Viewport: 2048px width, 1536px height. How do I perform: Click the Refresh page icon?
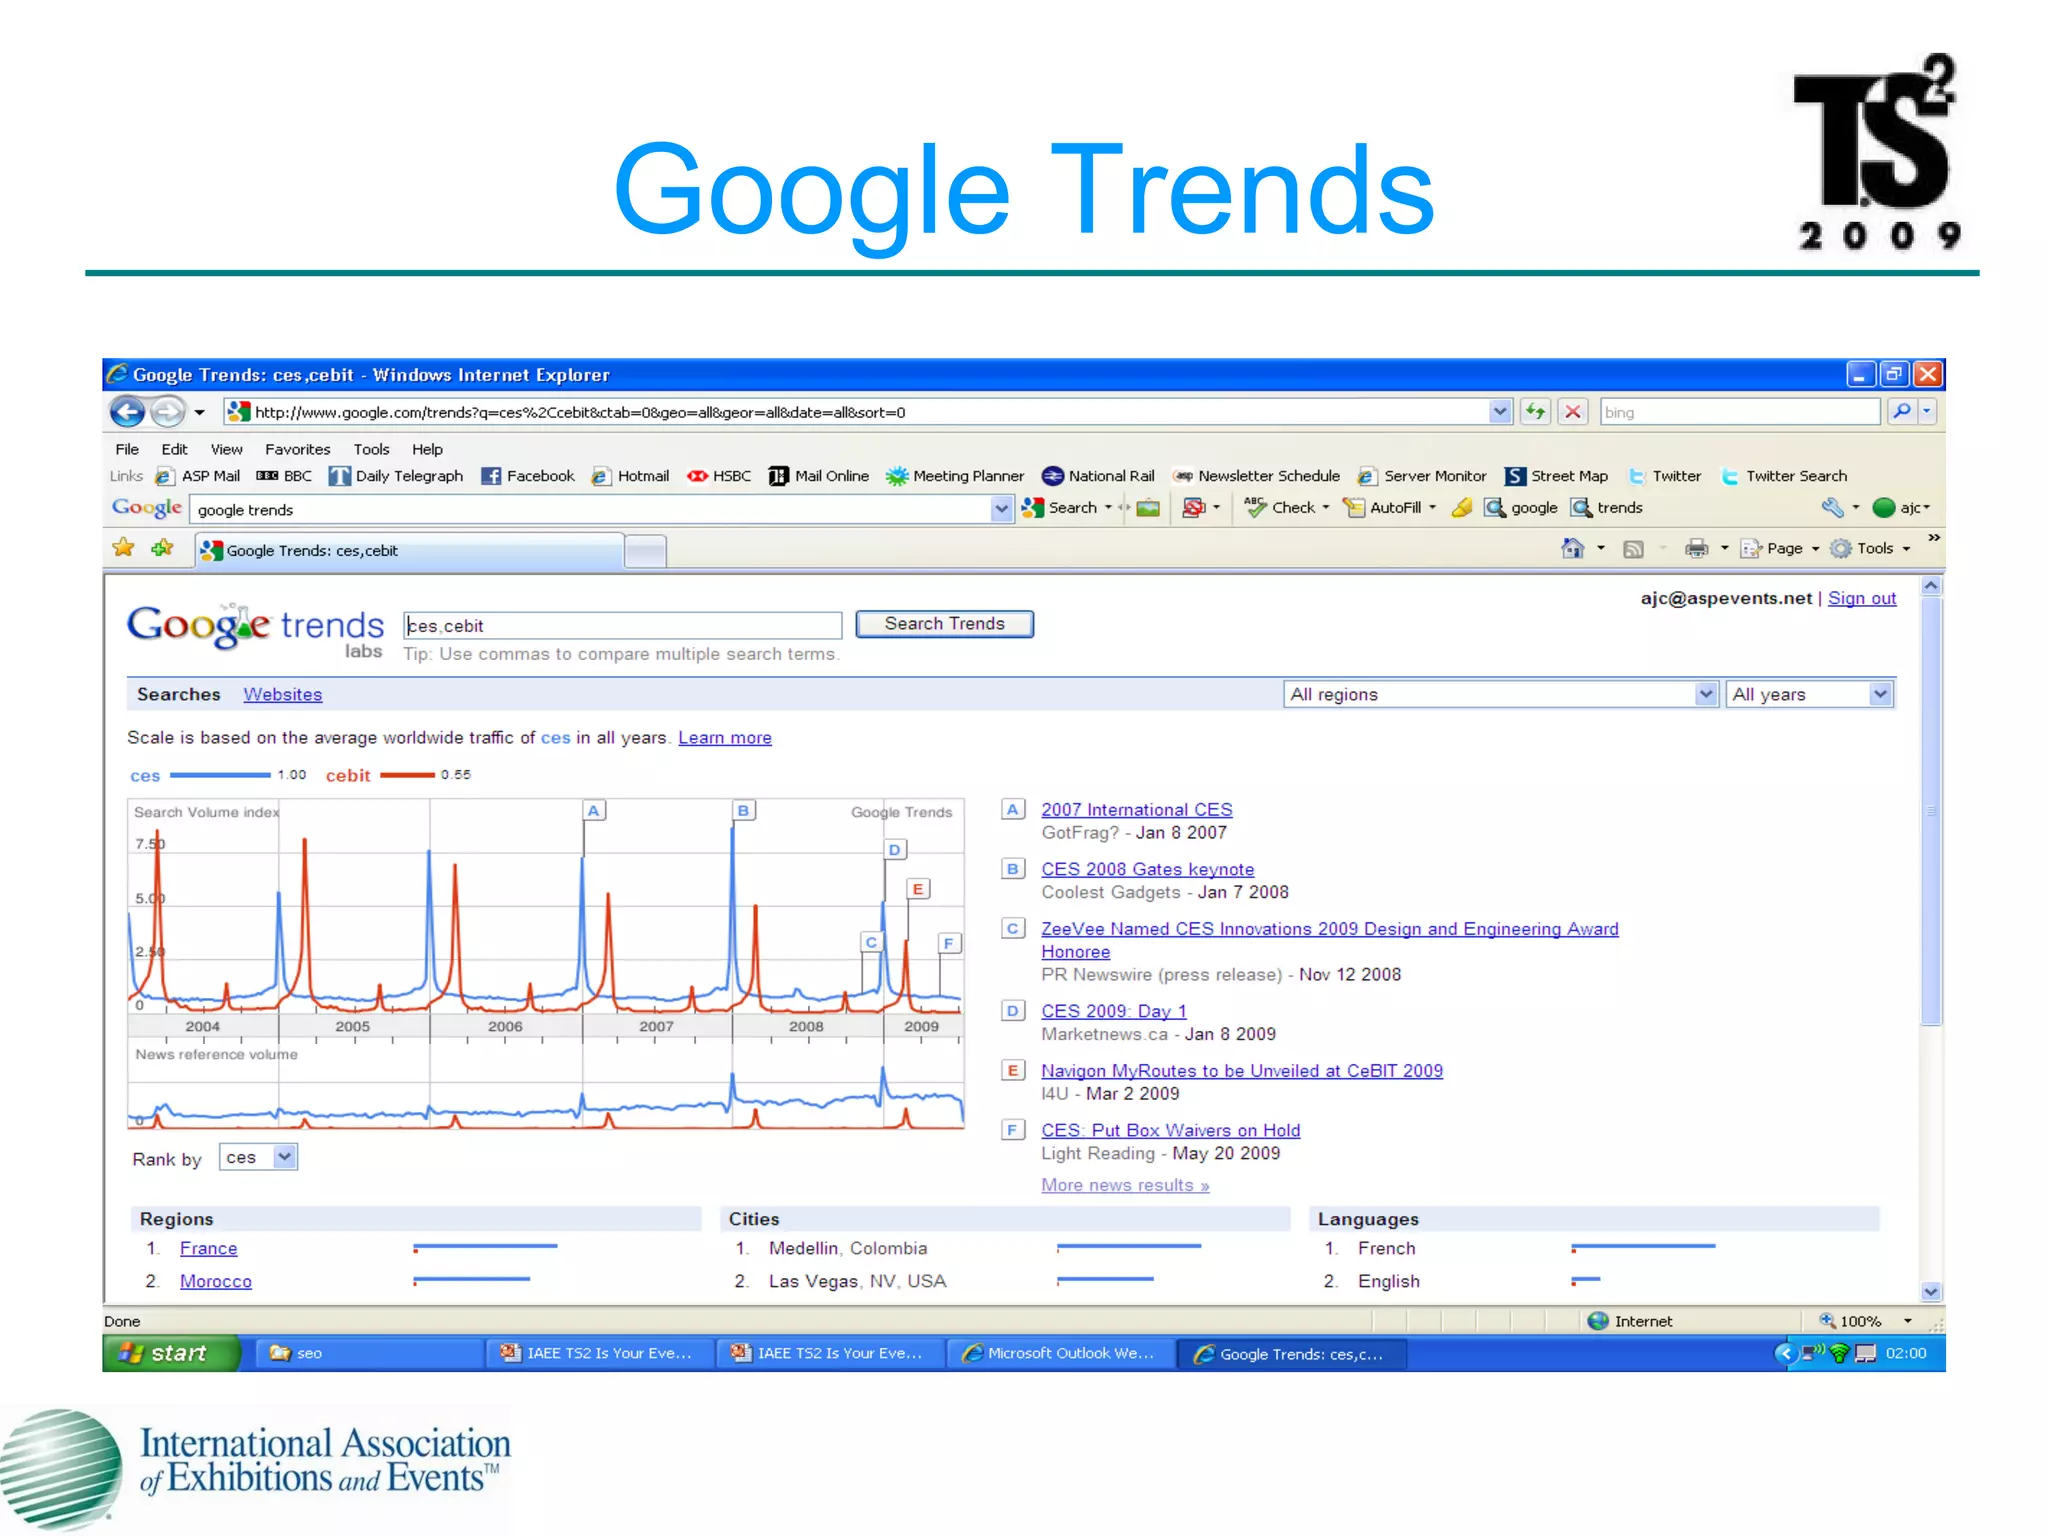click(1535, 411)
